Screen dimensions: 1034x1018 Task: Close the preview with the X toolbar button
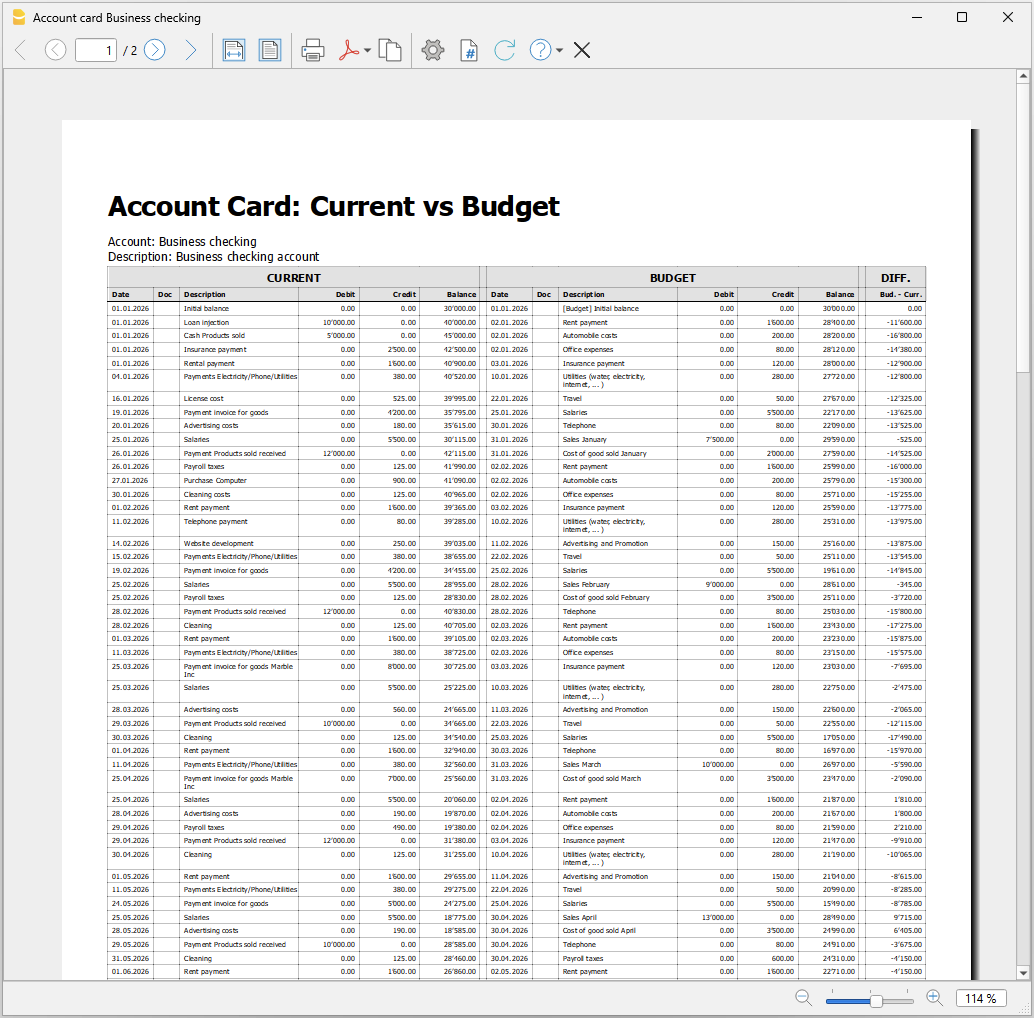[582, 49]
